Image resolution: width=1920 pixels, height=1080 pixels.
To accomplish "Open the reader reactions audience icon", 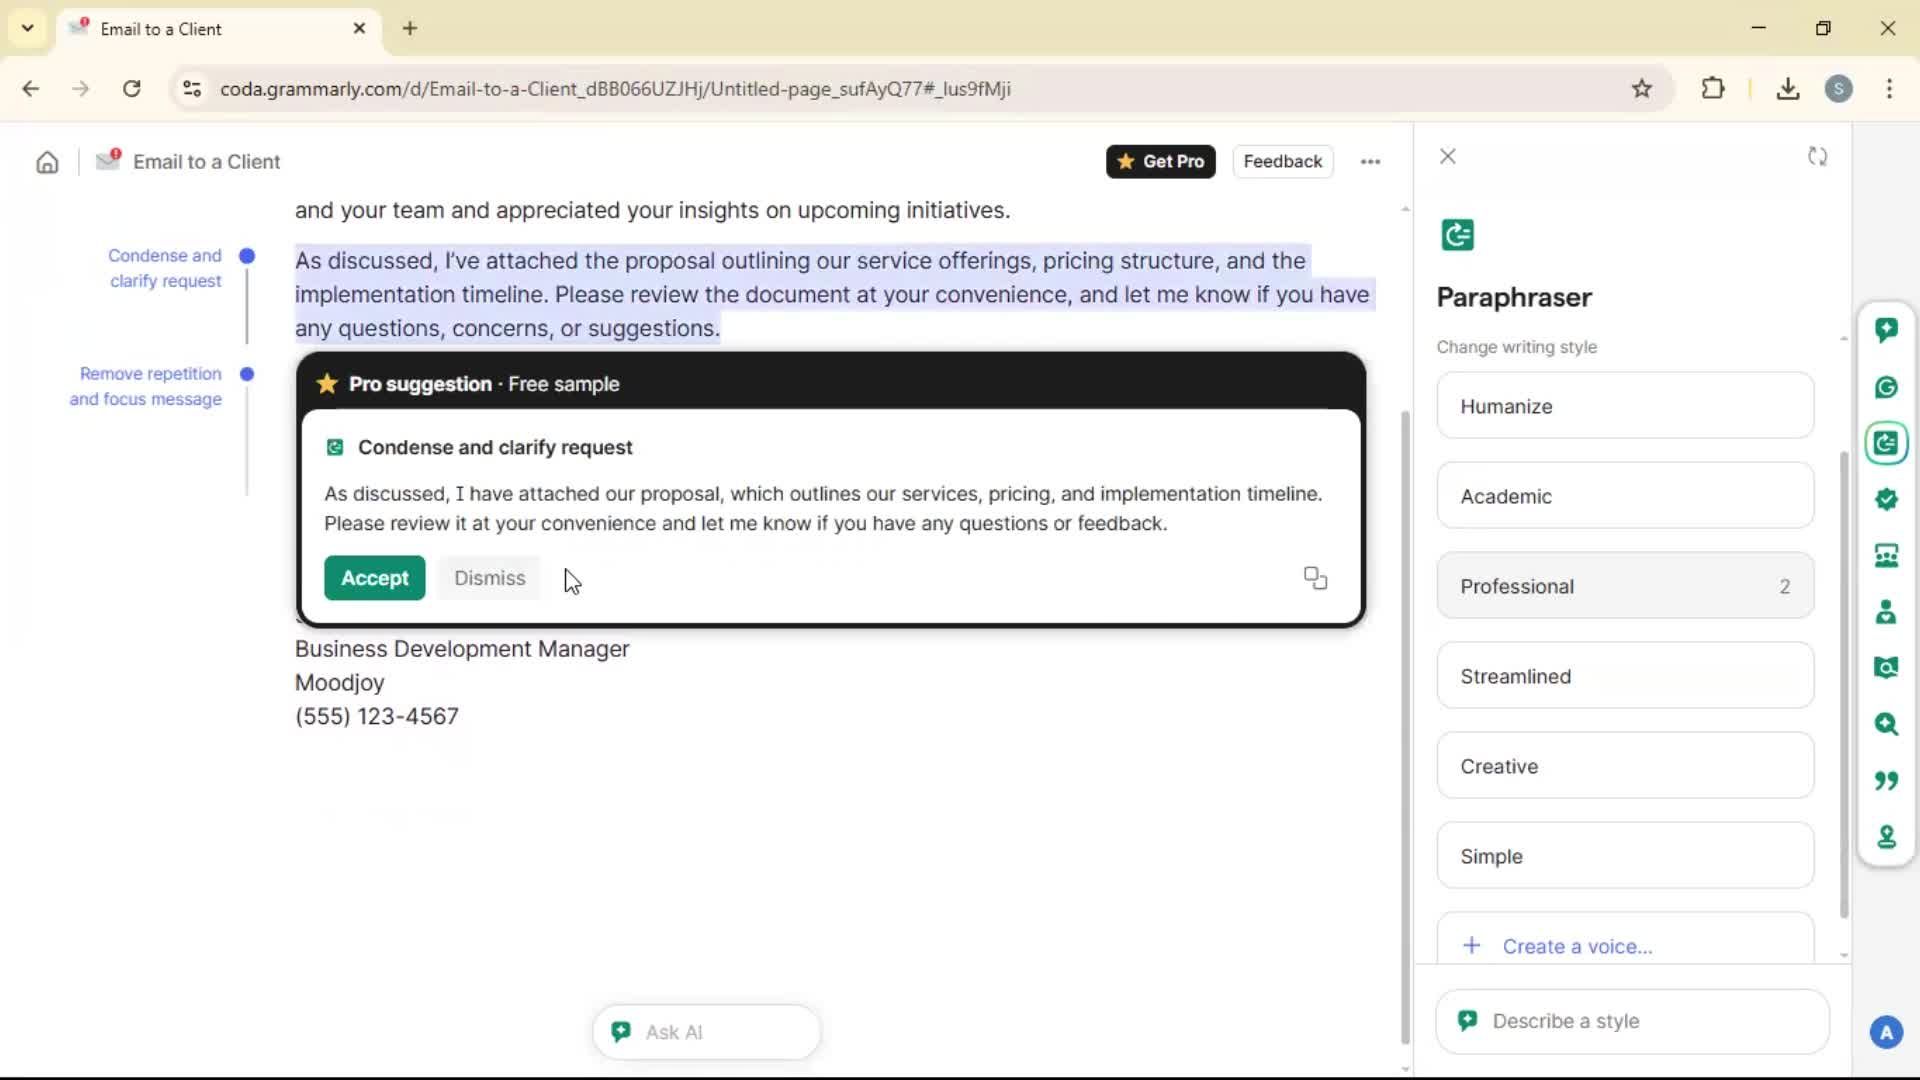I will pos(1886,556).
